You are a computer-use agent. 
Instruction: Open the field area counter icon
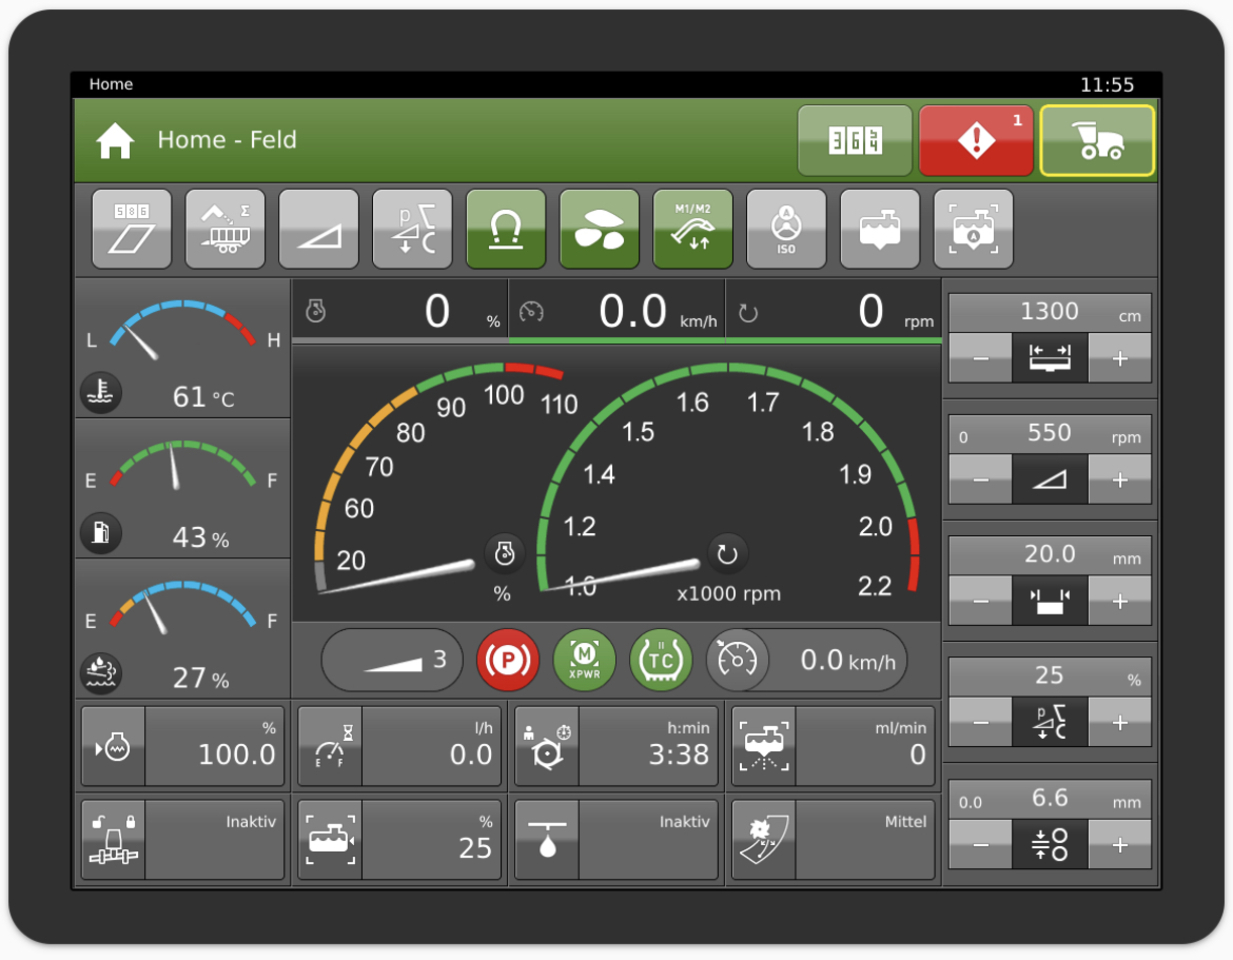[x=131, y=228]
